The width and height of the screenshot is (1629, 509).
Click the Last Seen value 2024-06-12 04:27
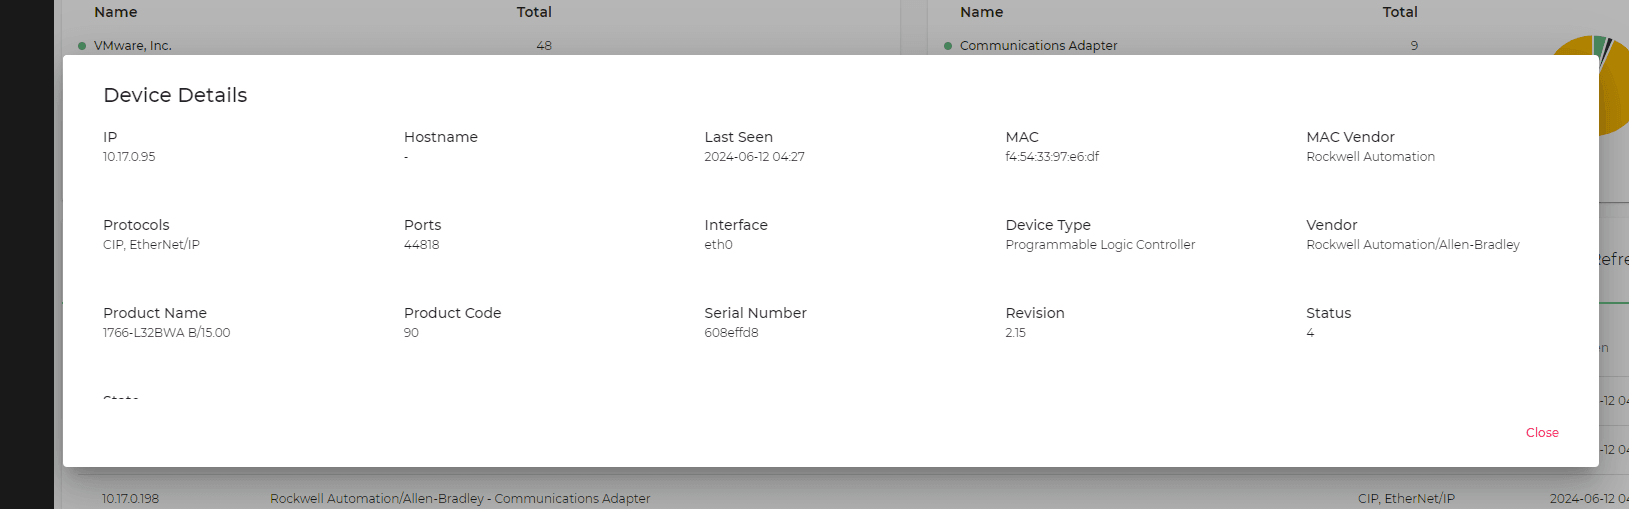[754, 157]
